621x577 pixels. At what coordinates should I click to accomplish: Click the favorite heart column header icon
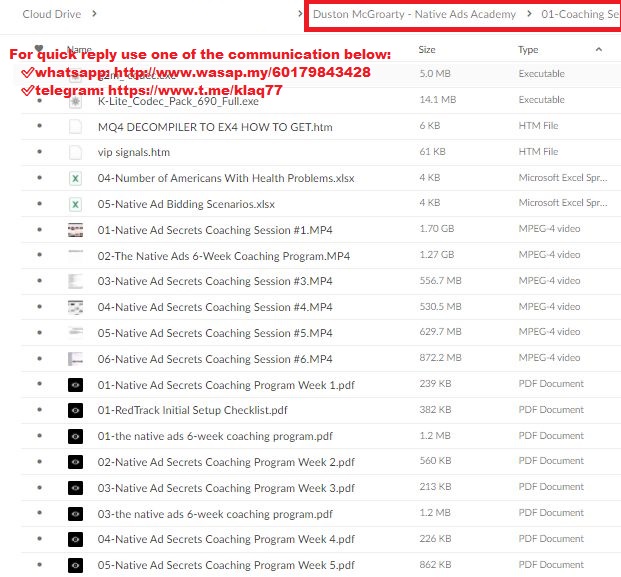[39, 49]
